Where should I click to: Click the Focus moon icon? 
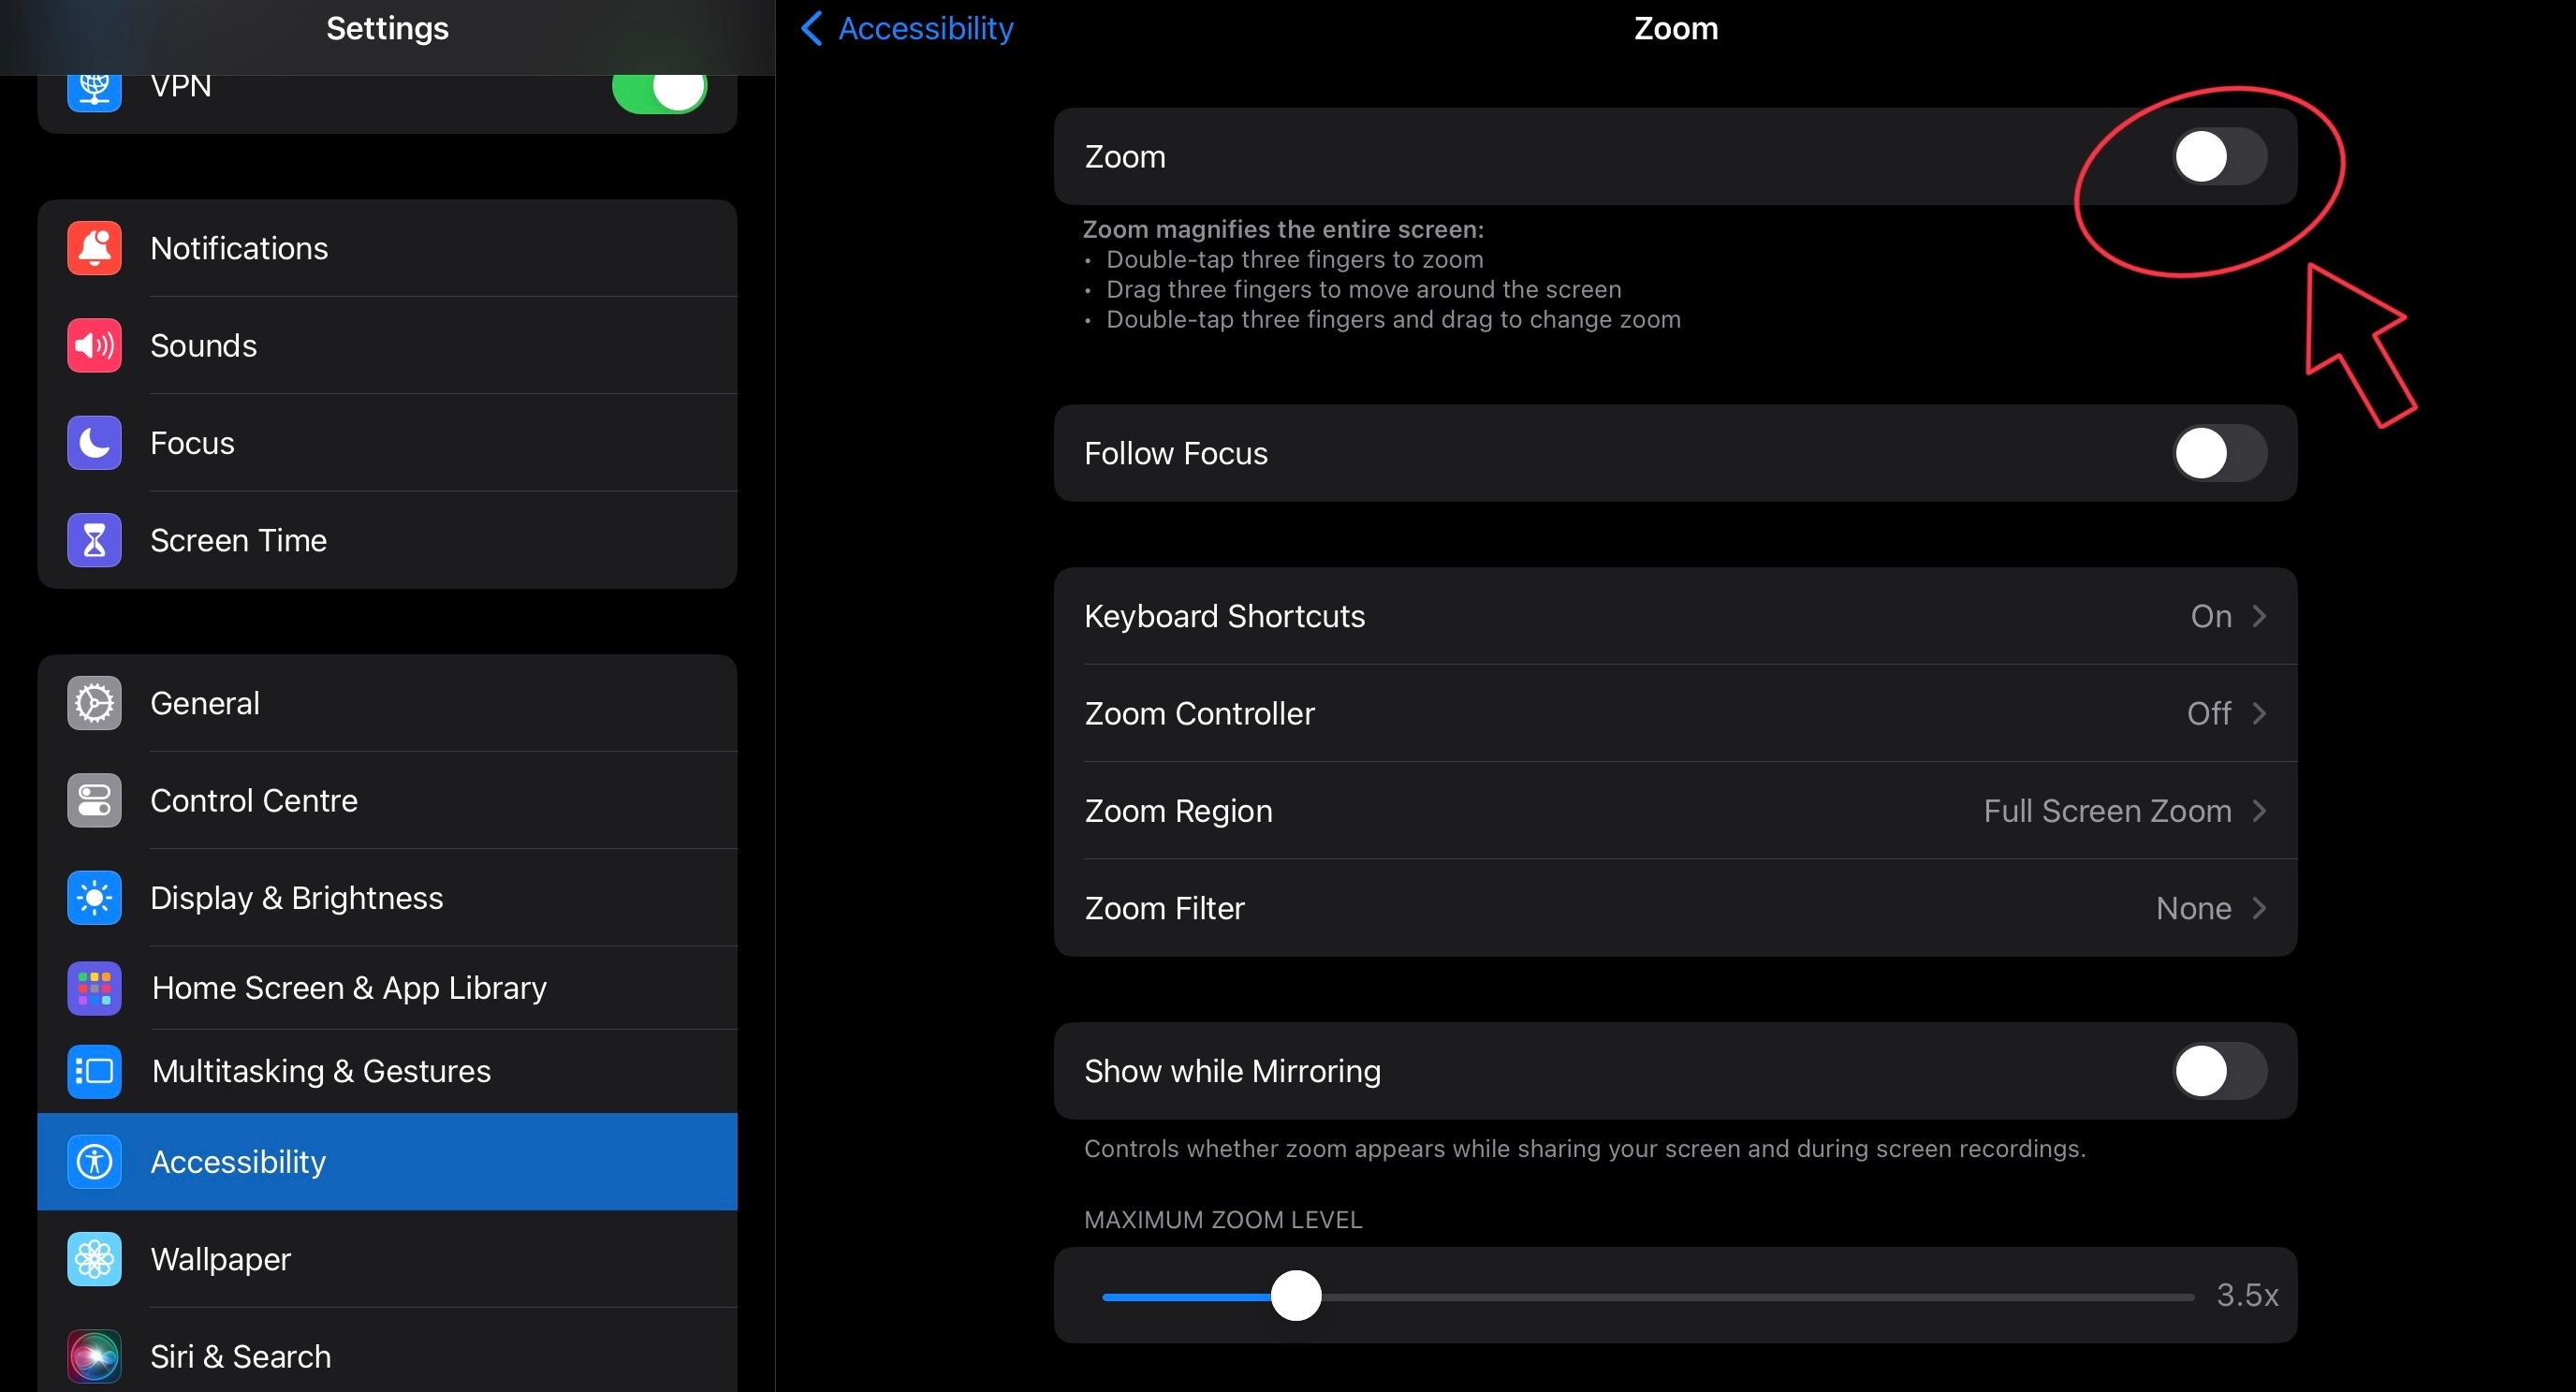tap(94, 443)
